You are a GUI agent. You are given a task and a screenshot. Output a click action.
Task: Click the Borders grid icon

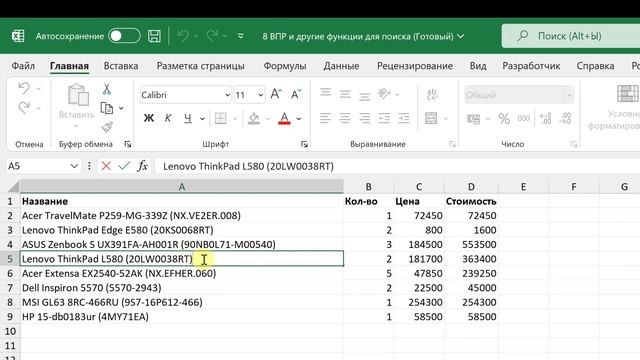pos(220,118)
